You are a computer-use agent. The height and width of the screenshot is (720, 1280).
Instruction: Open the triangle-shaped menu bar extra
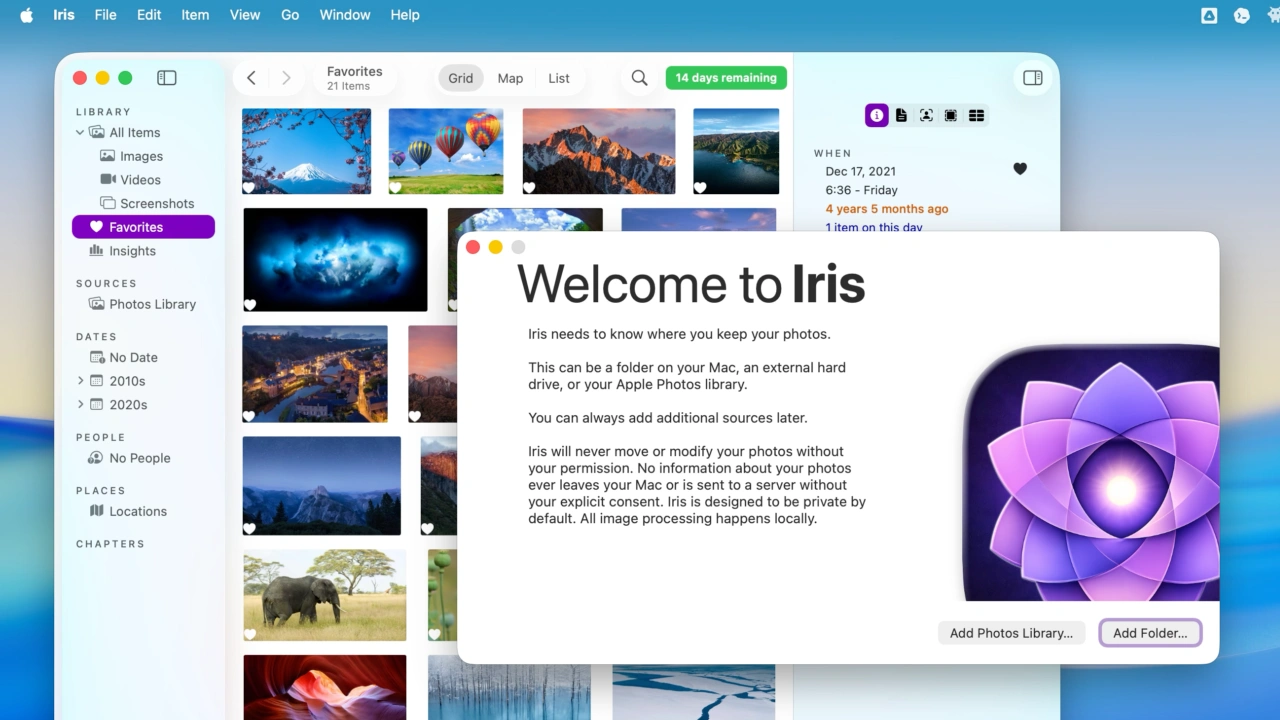[1209, 15]
